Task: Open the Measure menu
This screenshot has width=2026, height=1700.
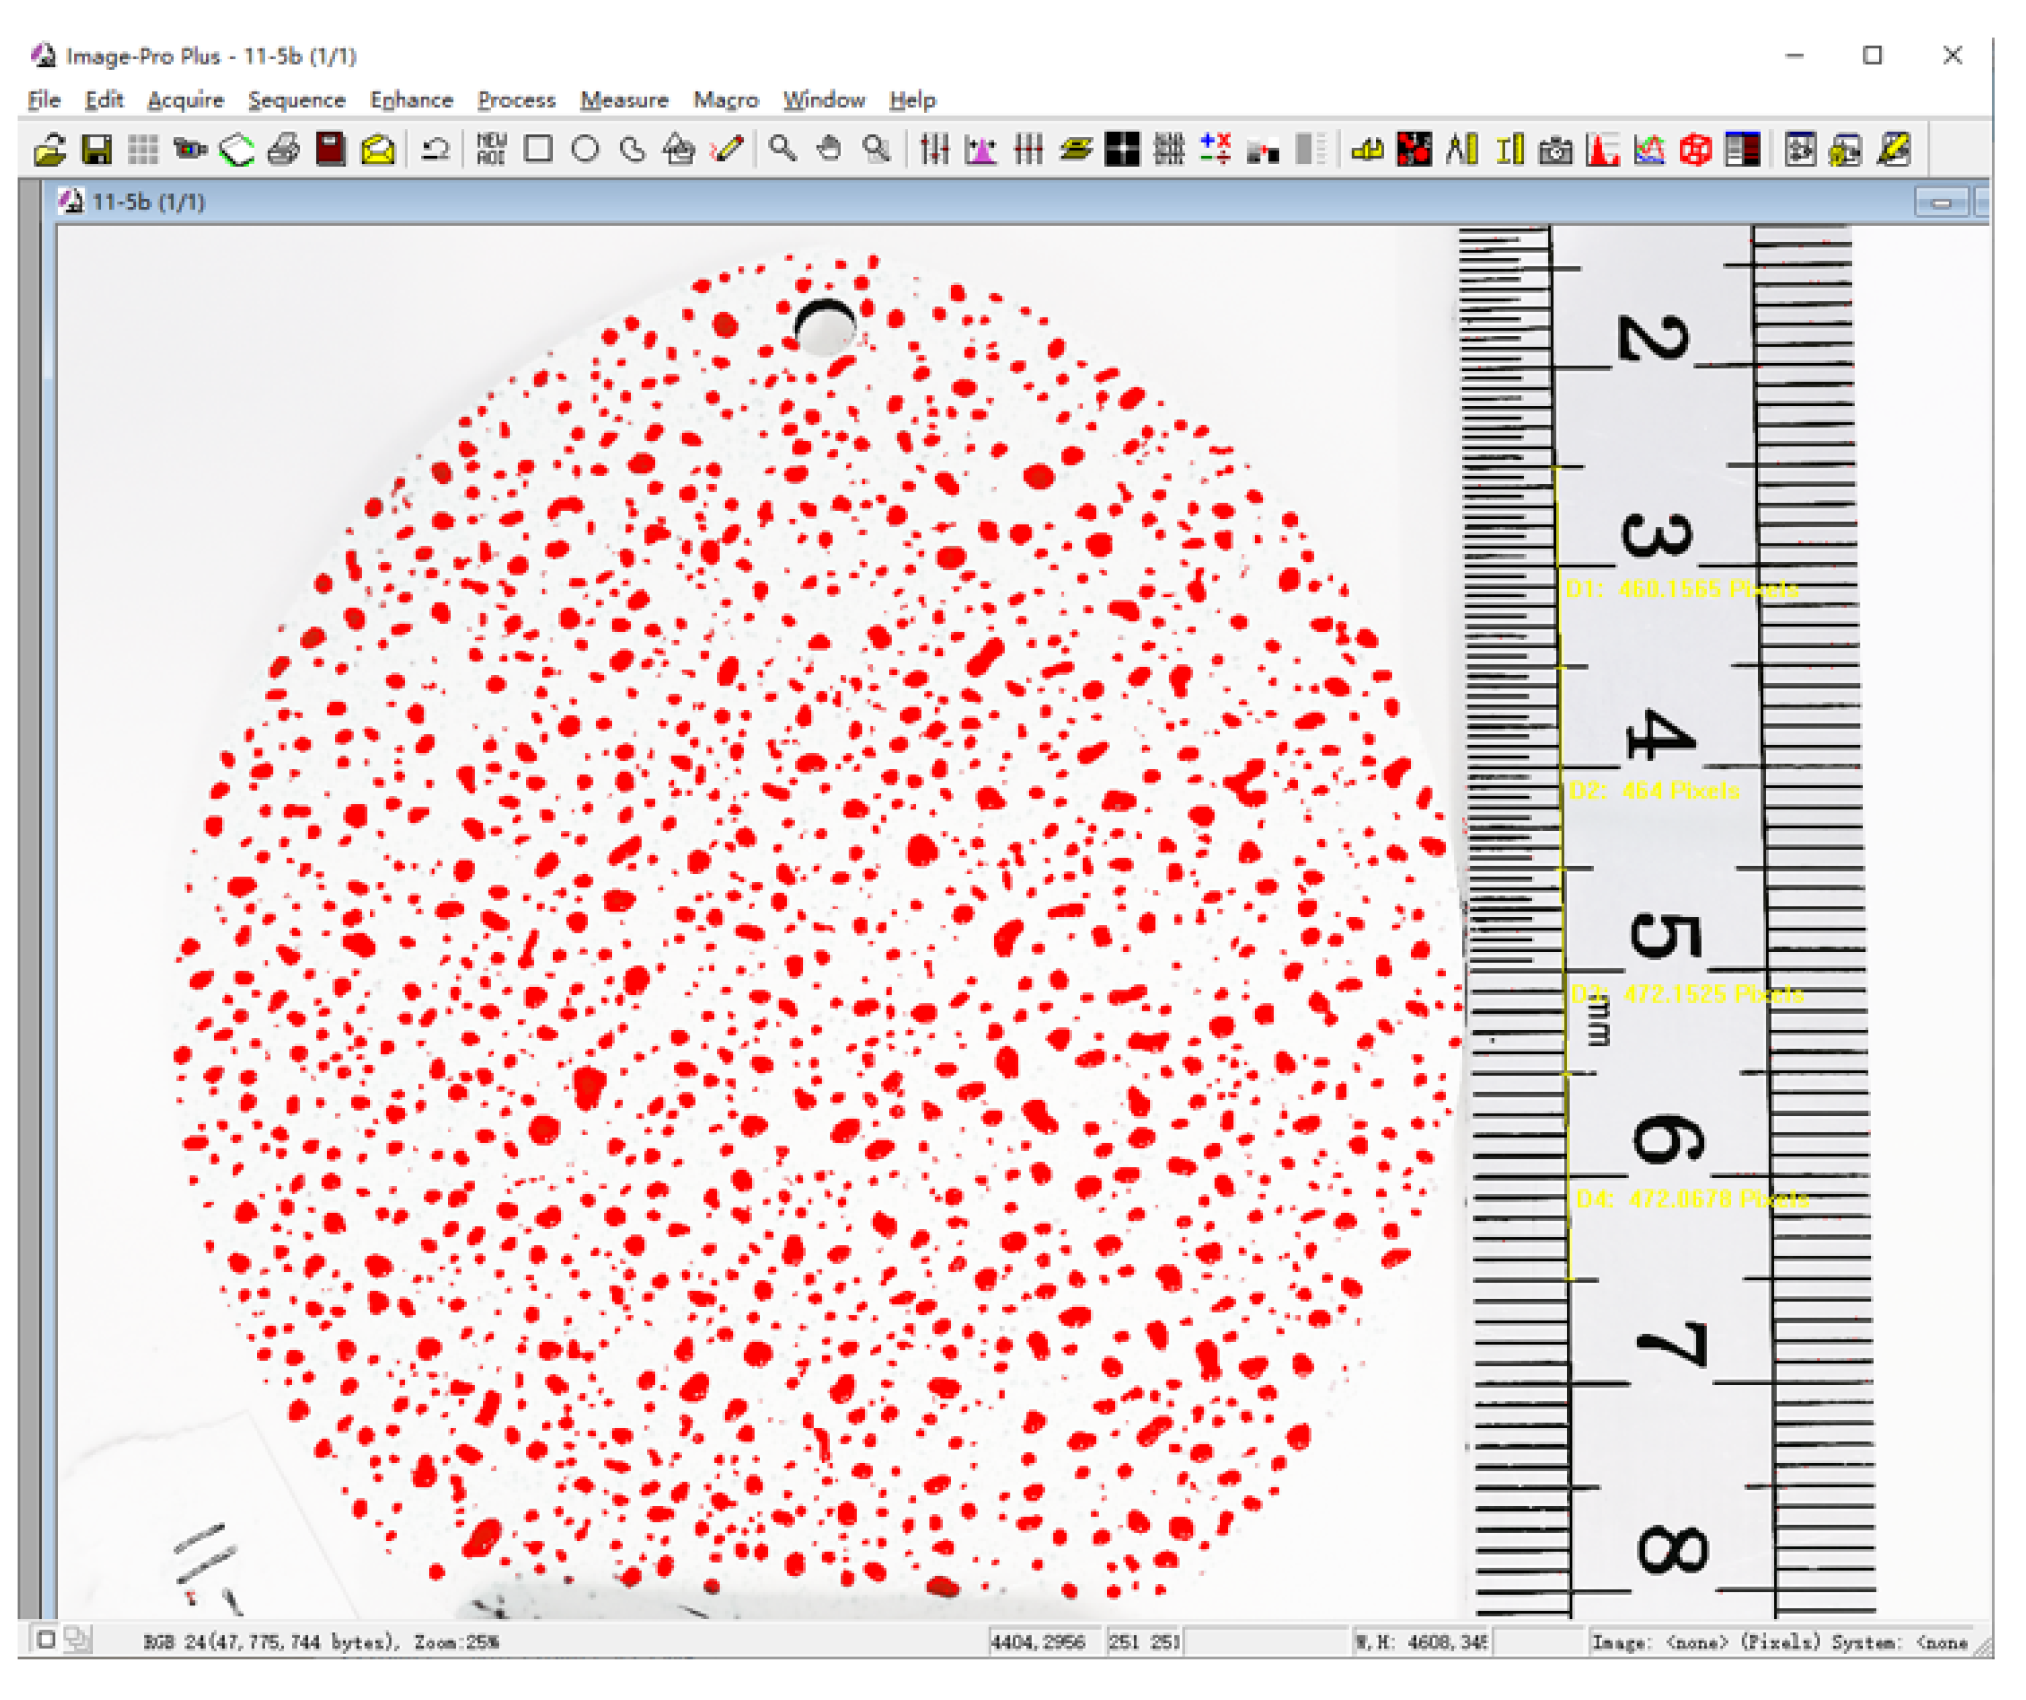Action: click(x=624, y=100)
